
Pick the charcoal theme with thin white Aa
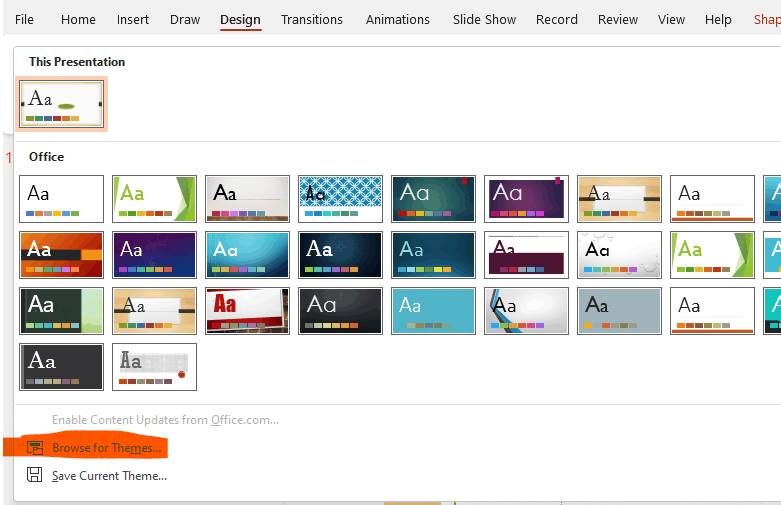[340, 311]
